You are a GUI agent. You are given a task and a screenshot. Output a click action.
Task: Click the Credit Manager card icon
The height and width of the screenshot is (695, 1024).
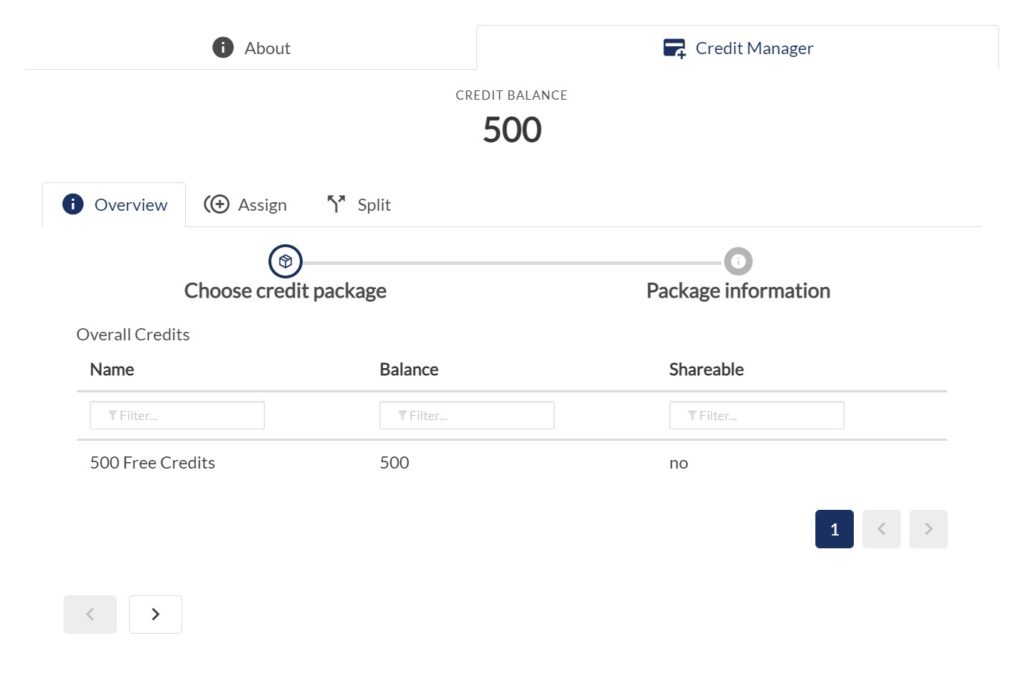pos(675,48)
